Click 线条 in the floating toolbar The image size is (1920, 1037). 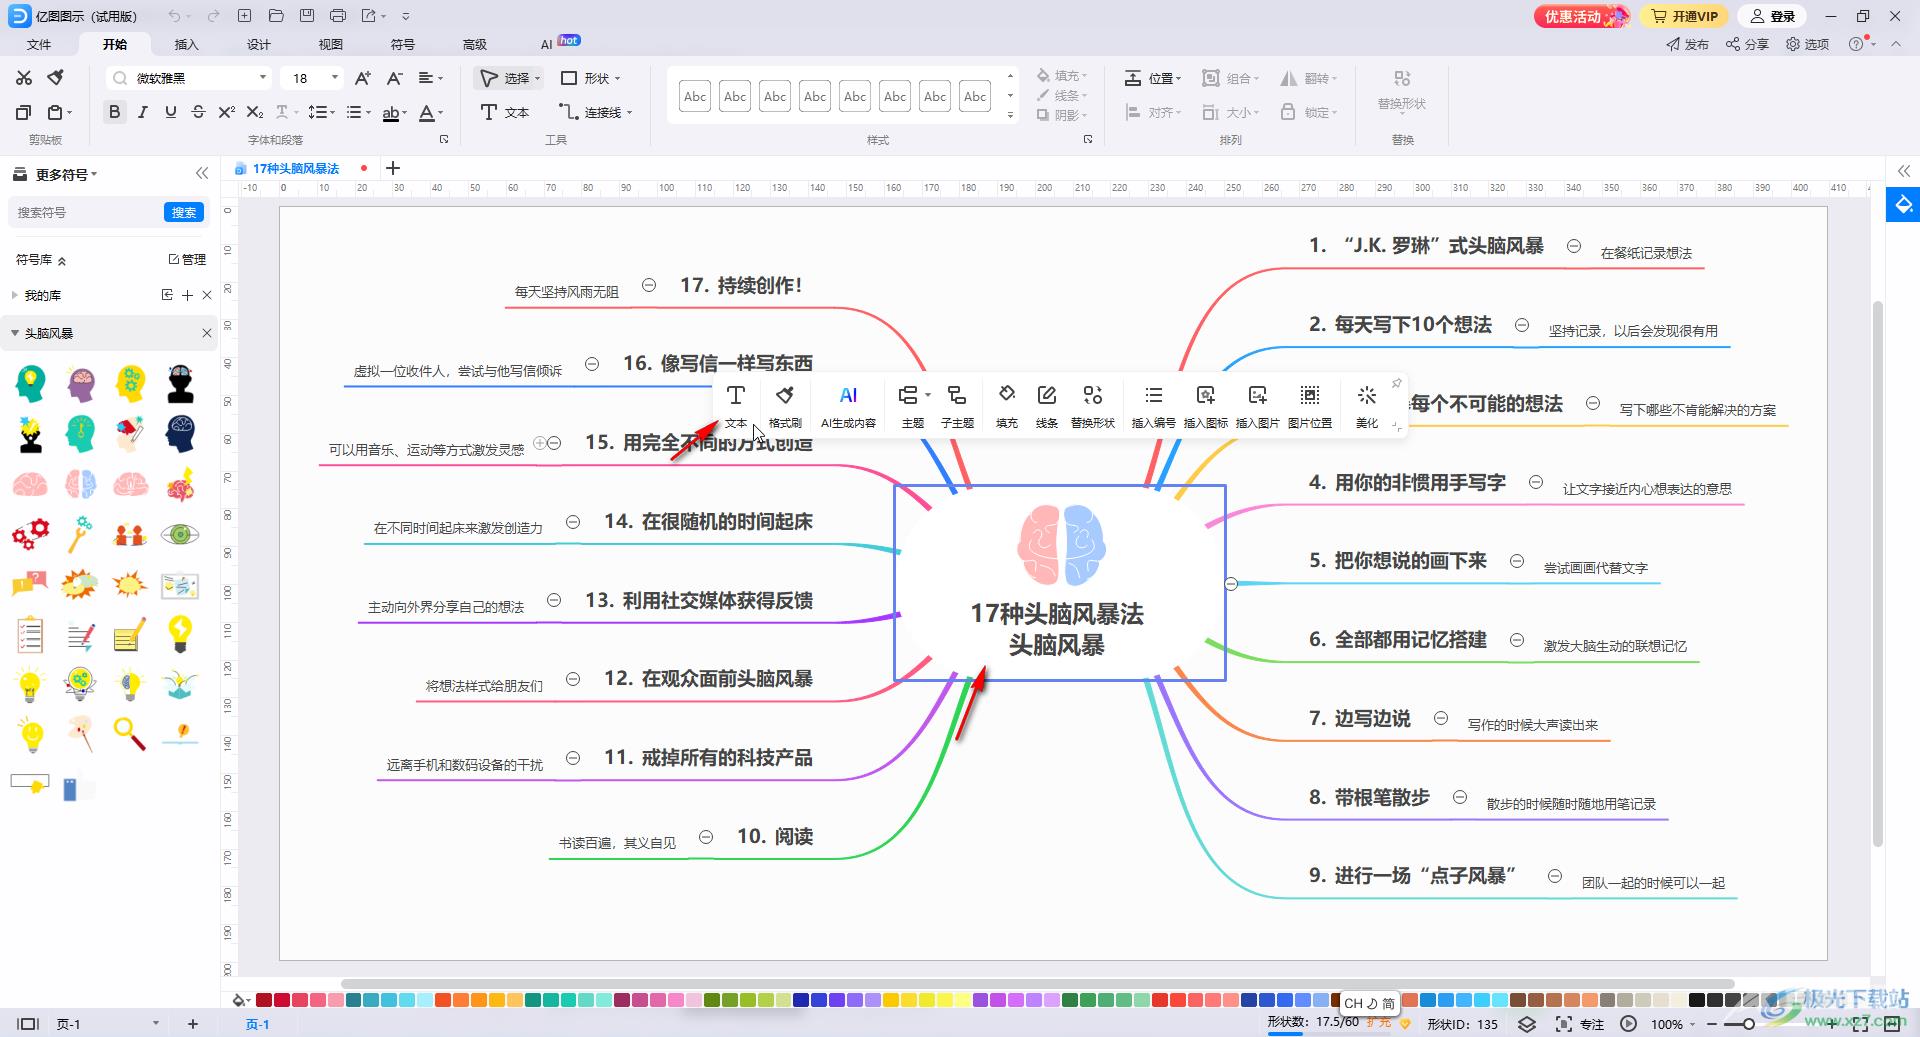[1047, 406]
